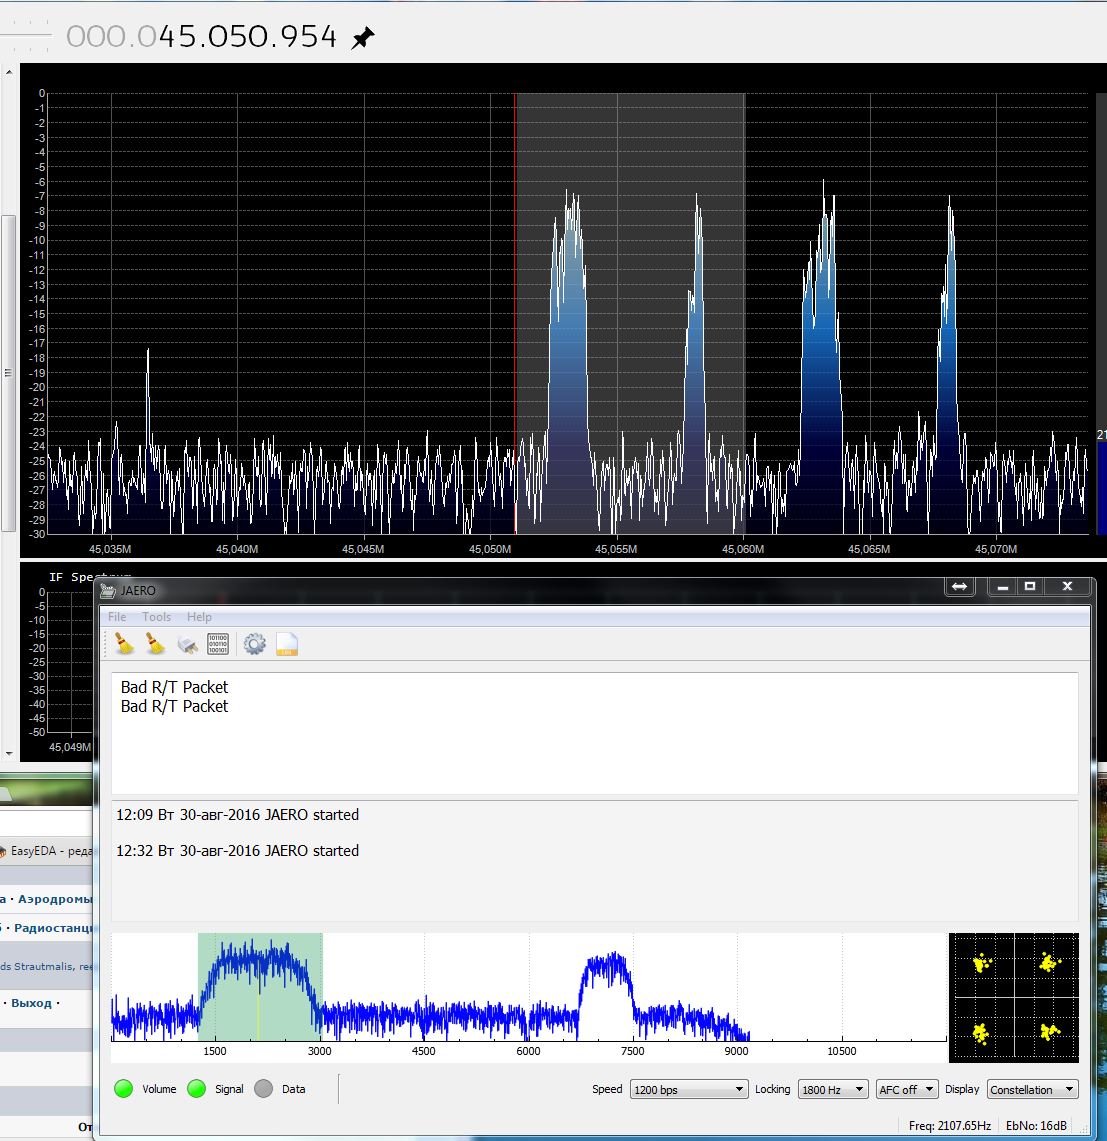This screenshot has width=1107, height=1141.
Task: Open the Аэродромы link in the browser
Action: point(55,899)
